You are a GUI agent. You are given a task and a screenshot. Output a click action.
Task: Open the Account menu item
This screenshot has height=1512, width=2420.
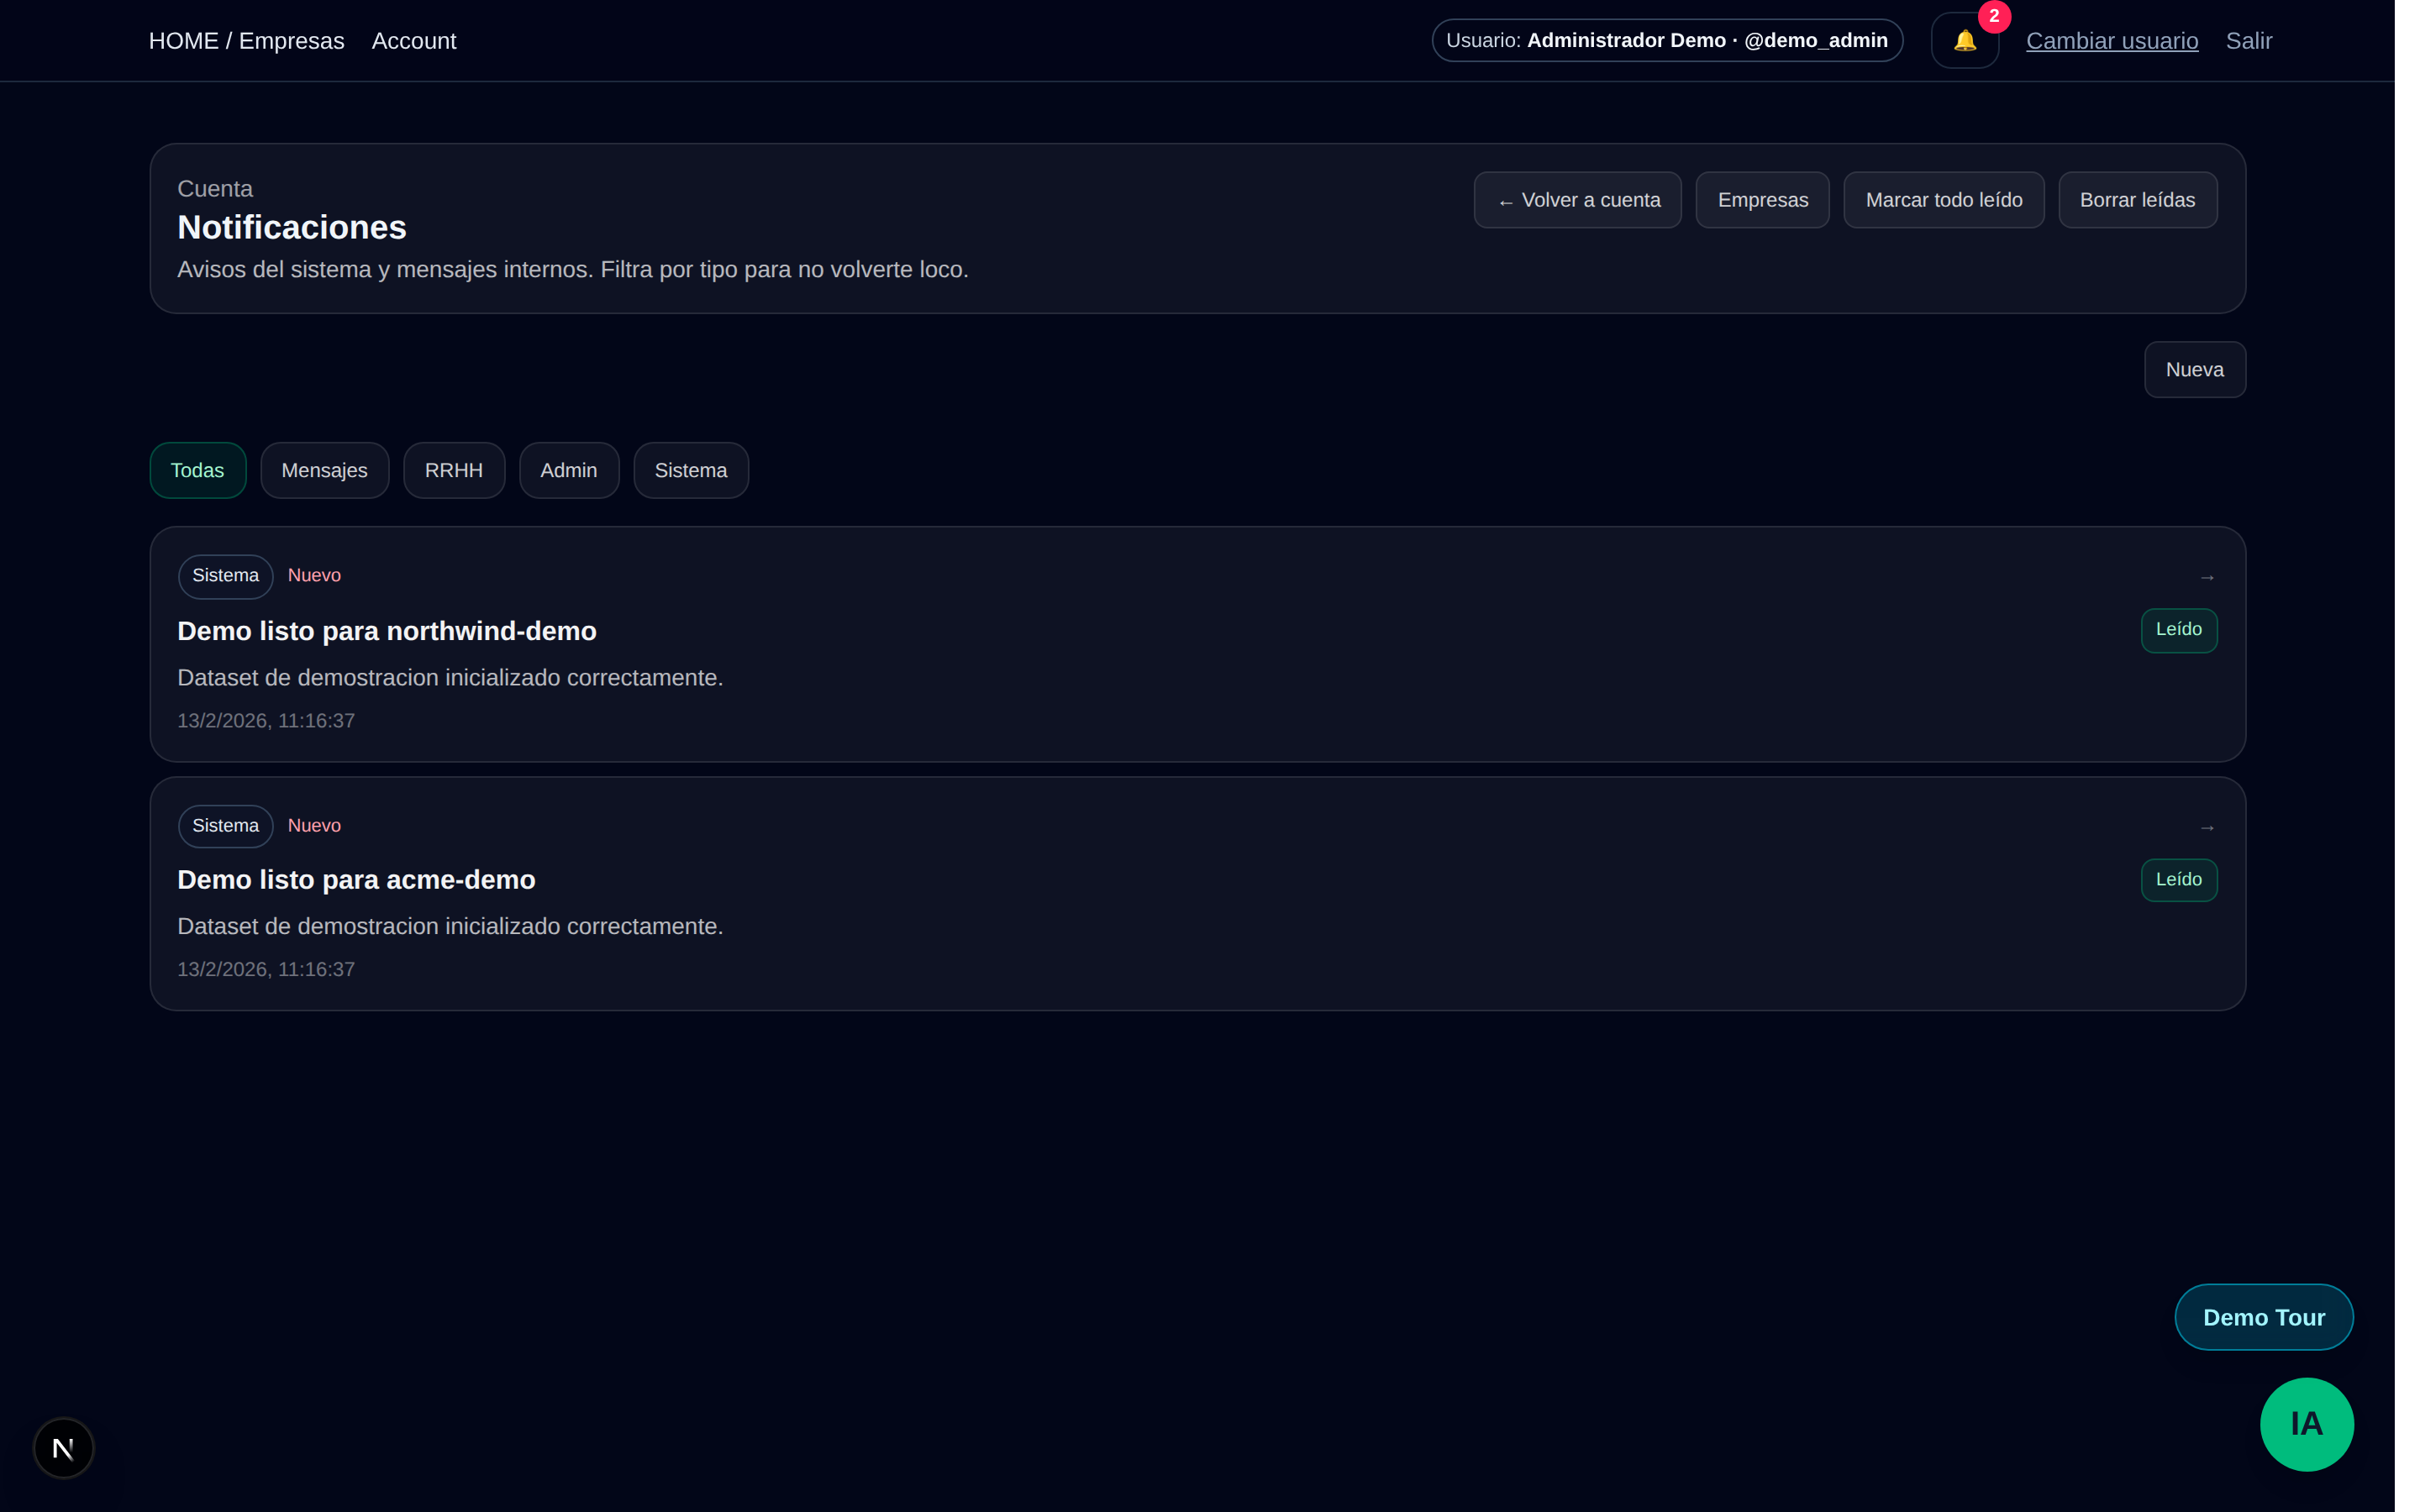point(414,41)
